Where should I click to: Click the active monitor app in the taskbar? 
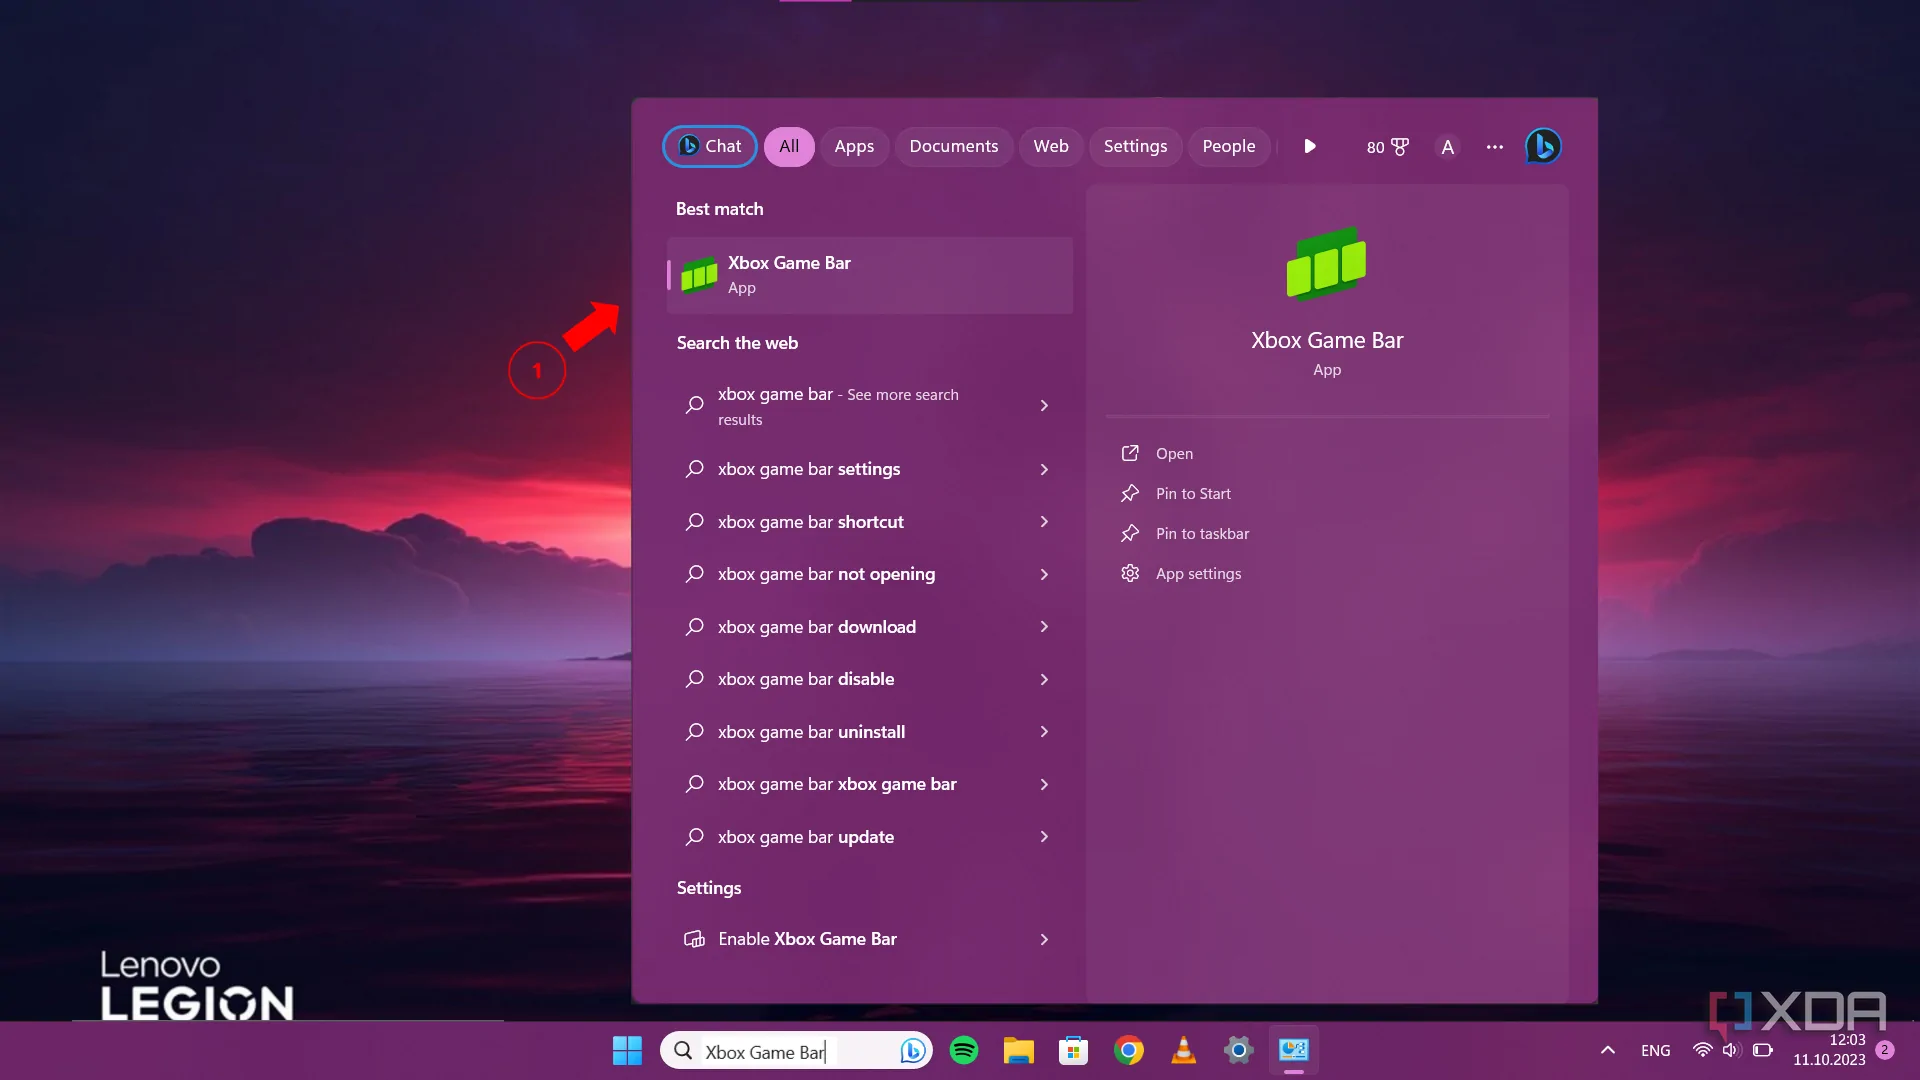[x=1293, y=1050]
